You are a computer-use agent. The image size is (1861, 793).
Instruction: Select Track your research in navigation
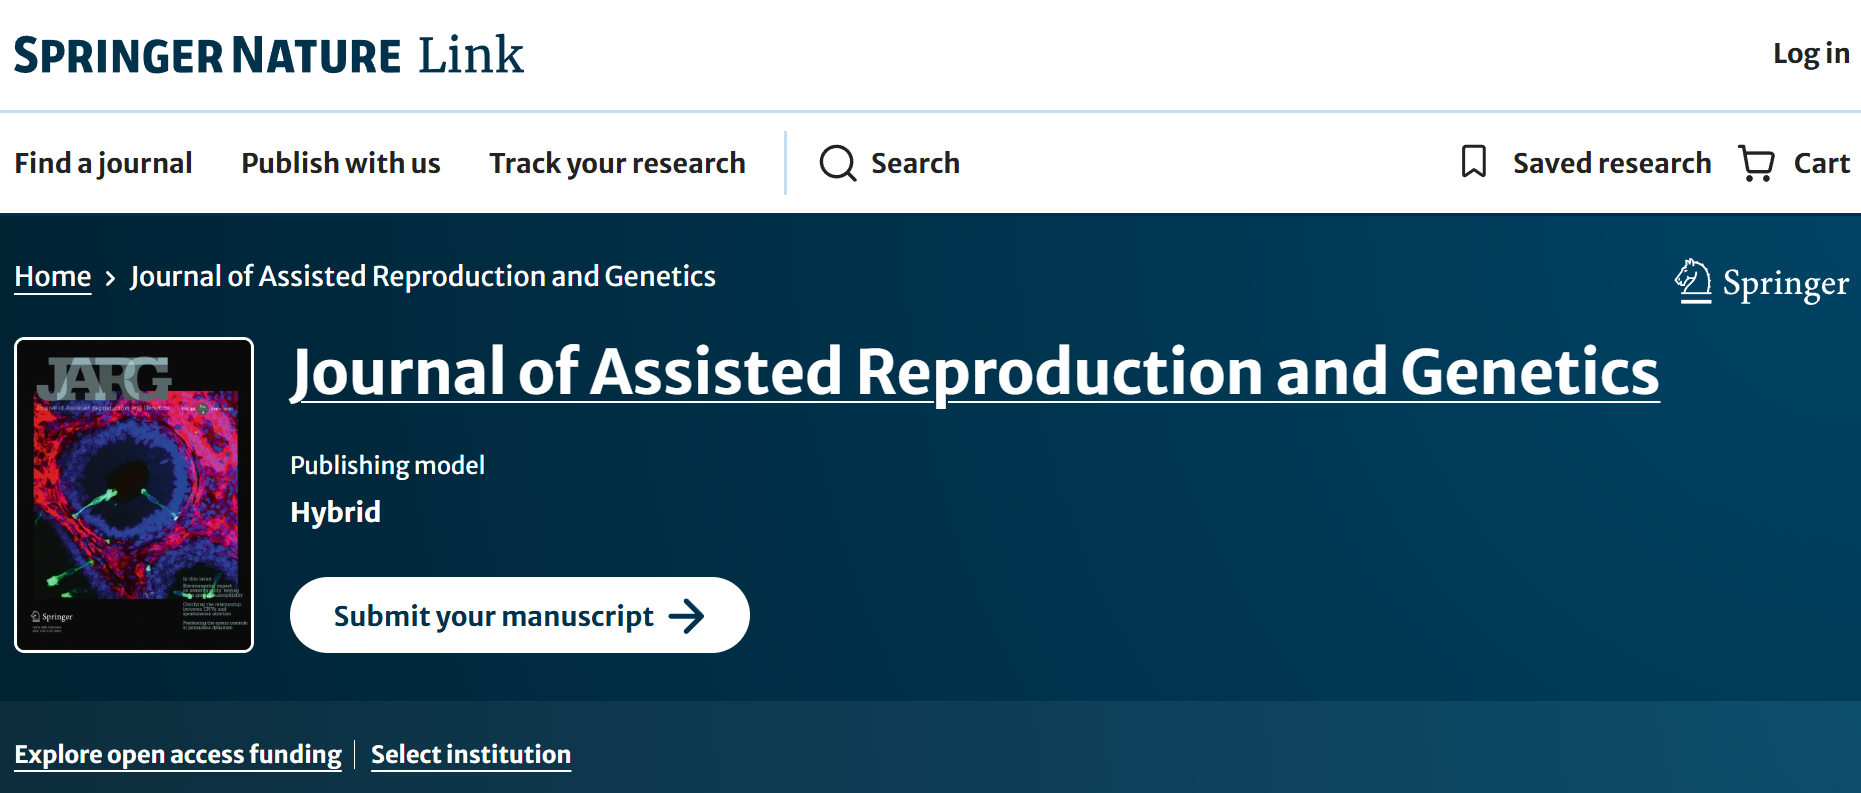pyautogui.click(x=617, y=163)
